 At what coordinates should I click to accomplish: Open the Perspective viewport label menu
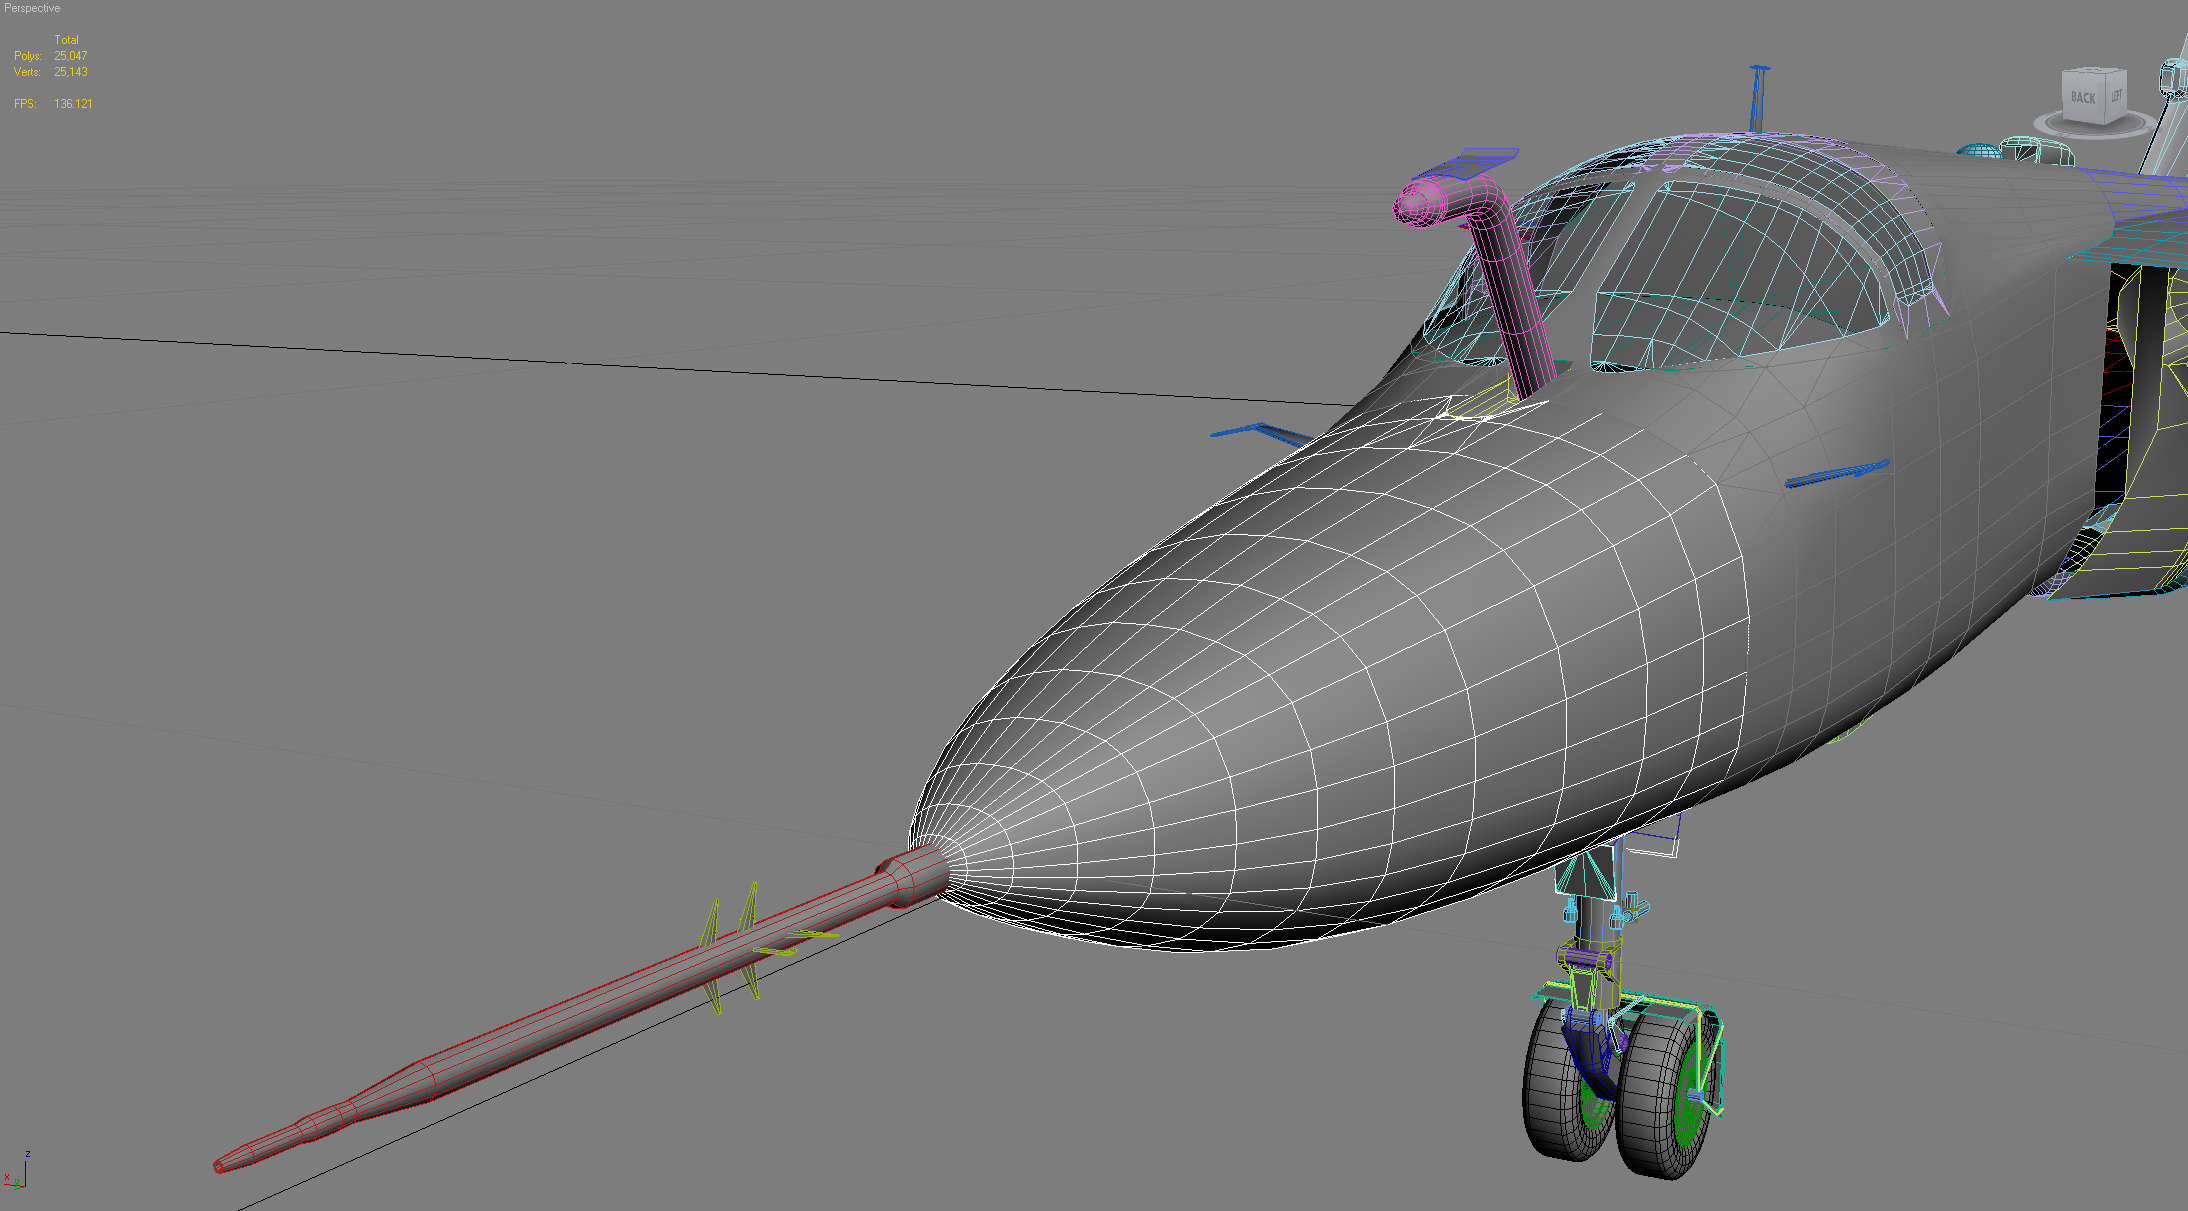coord(32,8)
